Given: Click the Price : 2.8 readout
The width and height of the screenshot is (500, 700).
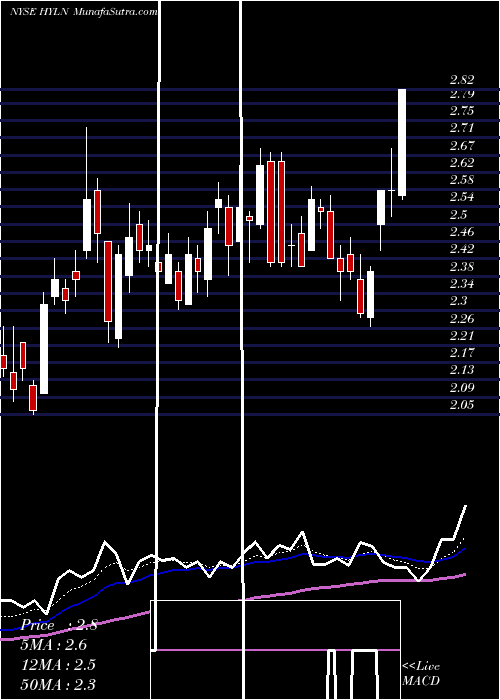Looking at the screenshot, I should point(59,625).
